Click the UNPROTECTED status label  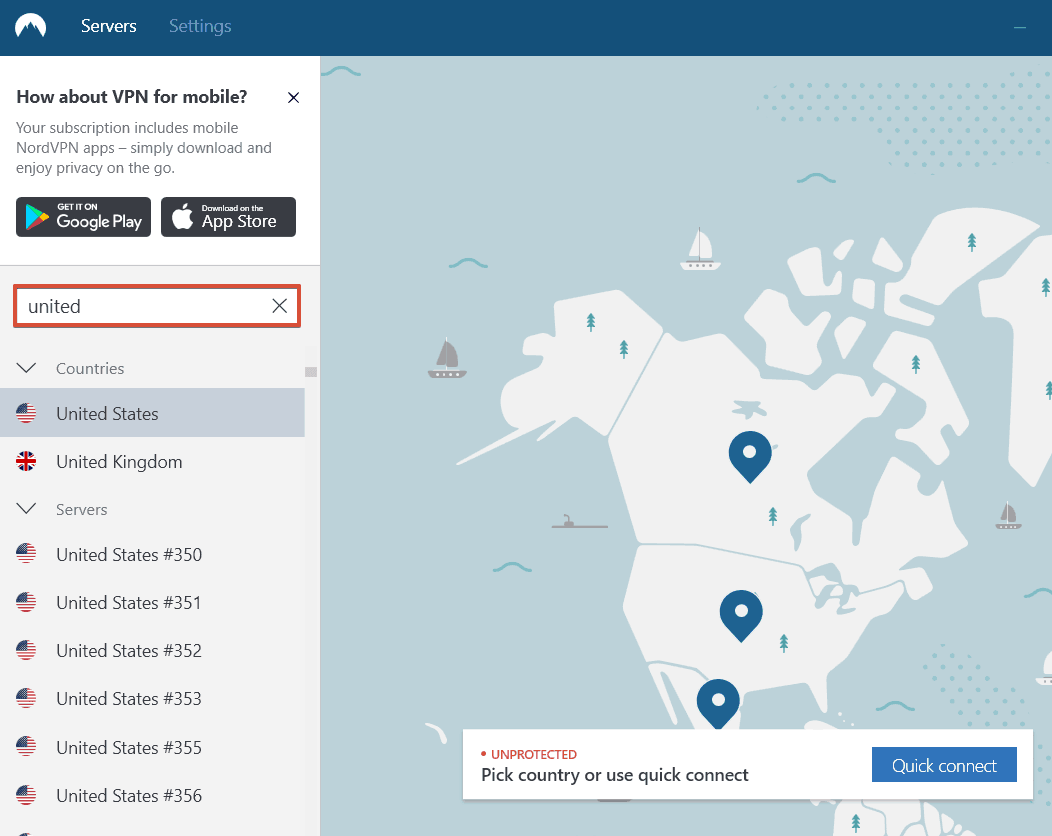(533, 754)
